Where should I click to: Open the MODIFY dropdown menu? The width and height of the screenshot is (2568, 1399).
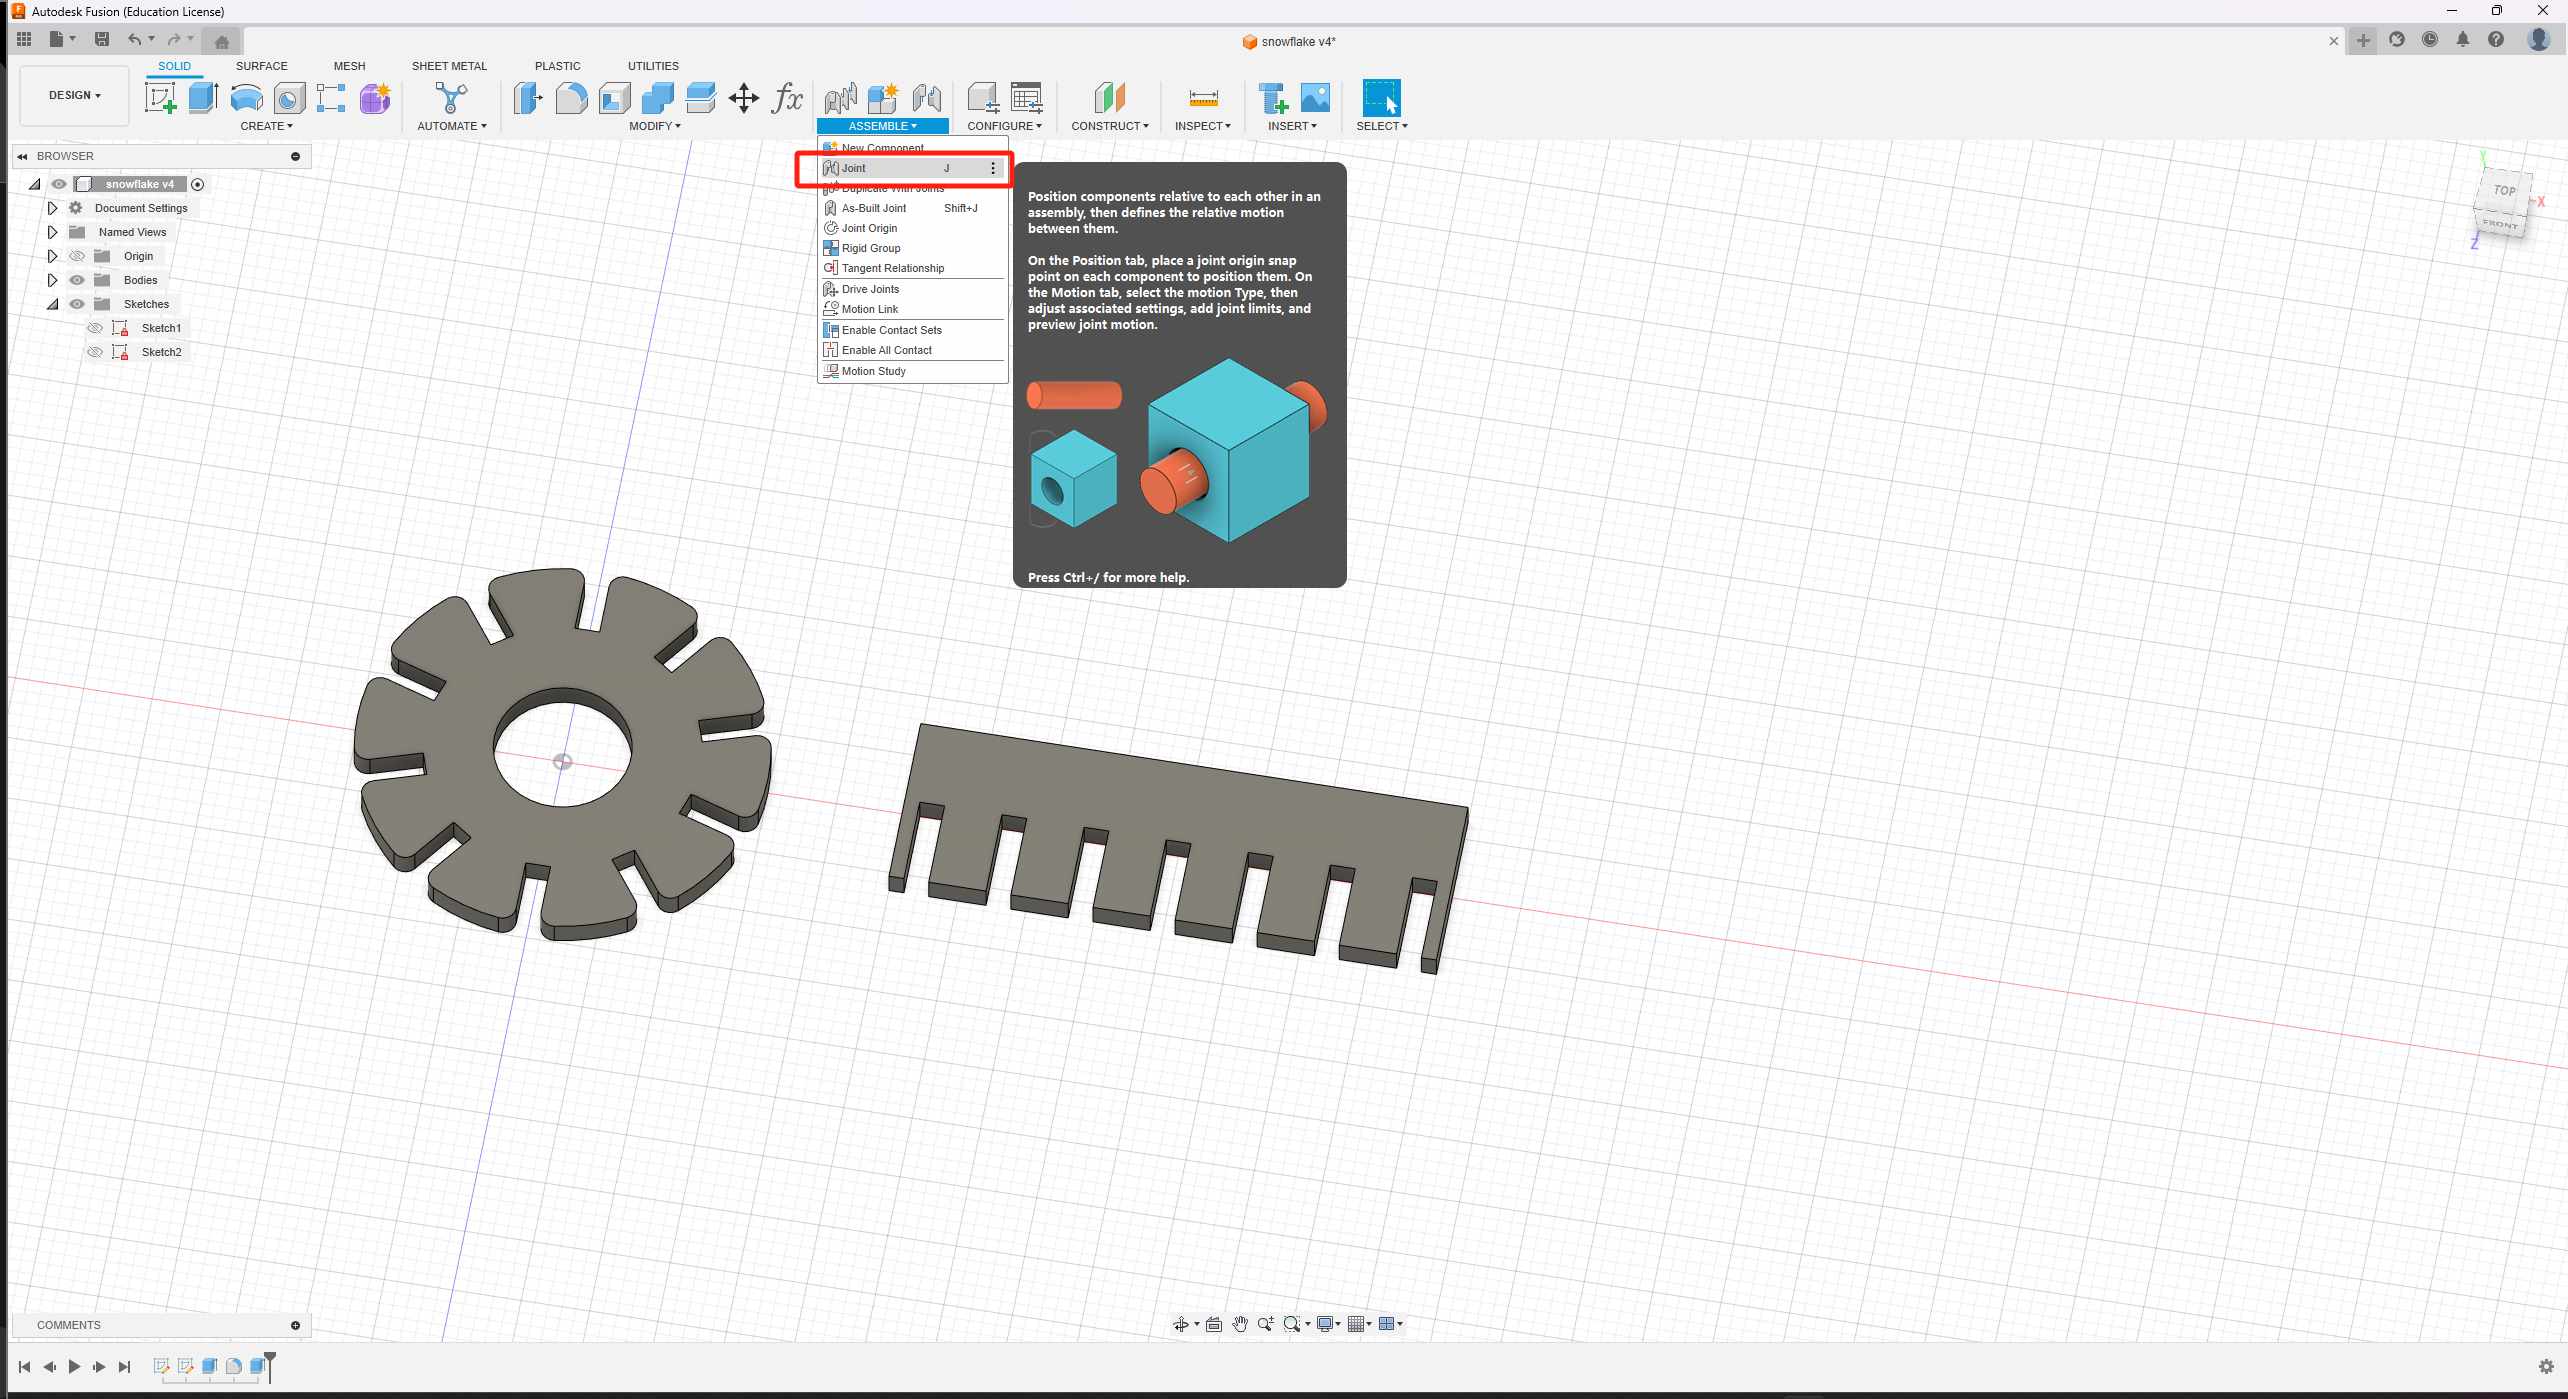(x=655, y=126)
